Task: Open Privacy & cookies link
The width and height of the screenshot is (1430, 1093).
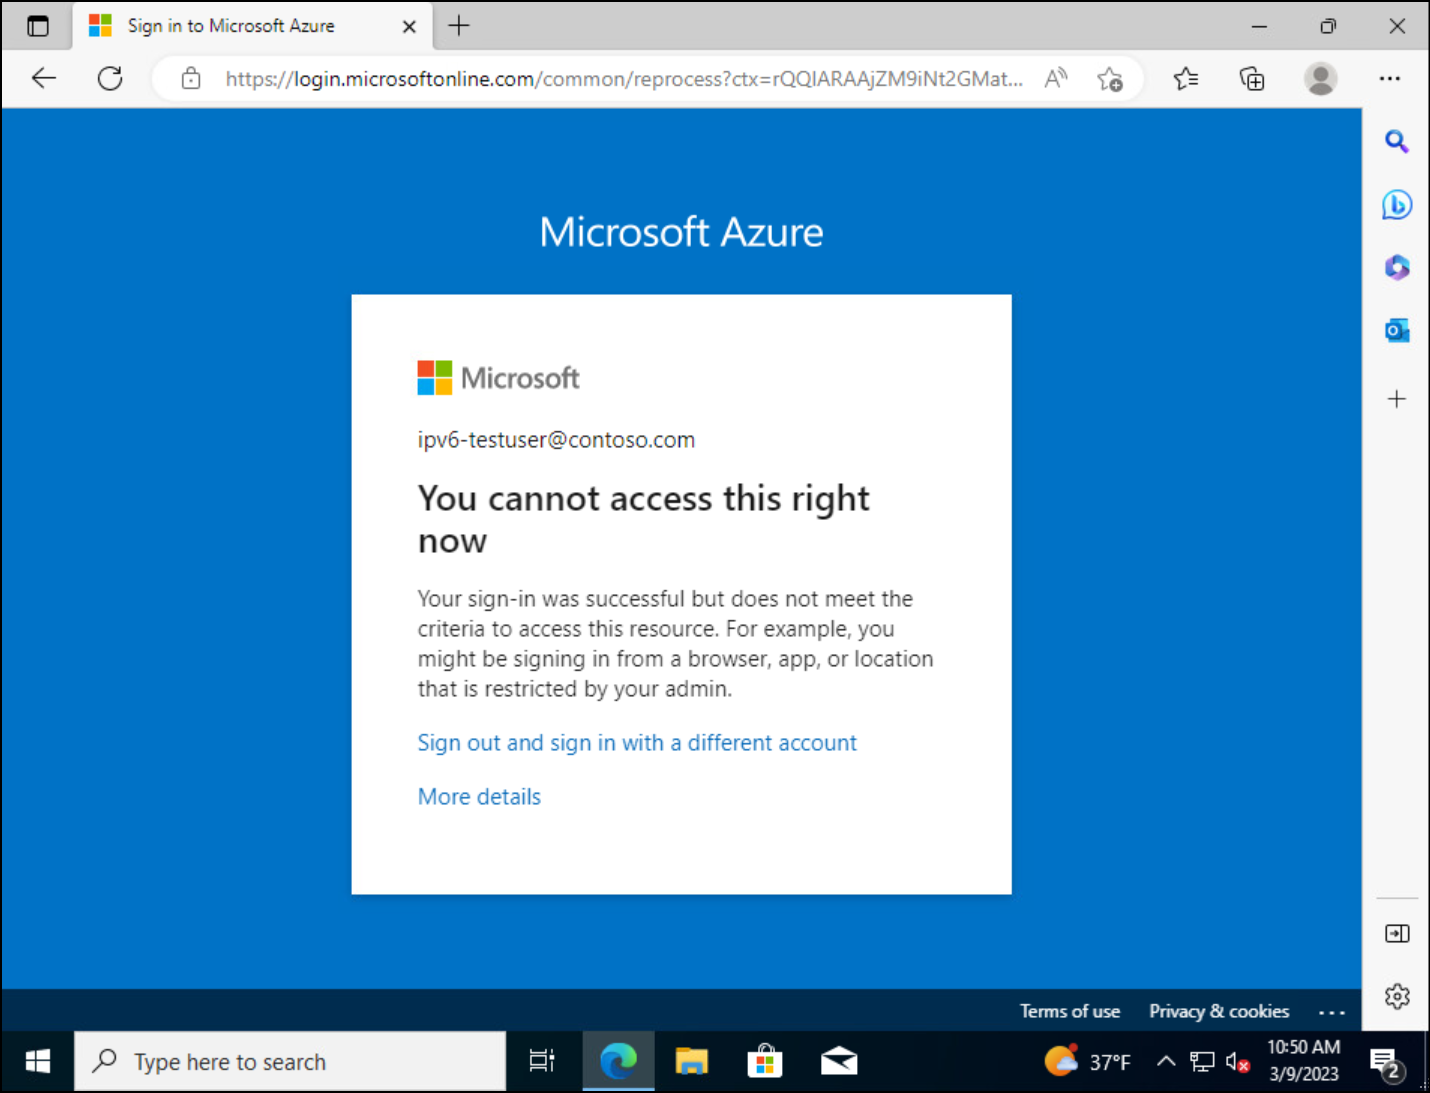Action: [1219, 1011]
